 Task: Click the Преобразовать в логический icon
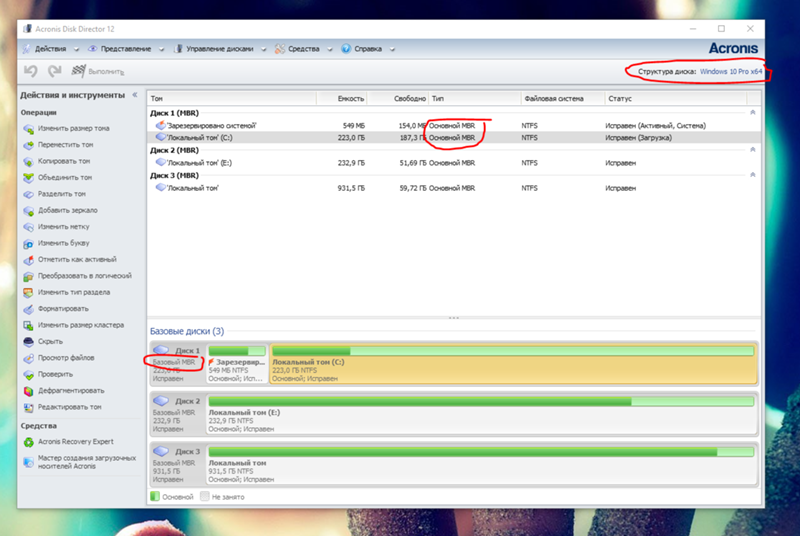click(29, 276)
